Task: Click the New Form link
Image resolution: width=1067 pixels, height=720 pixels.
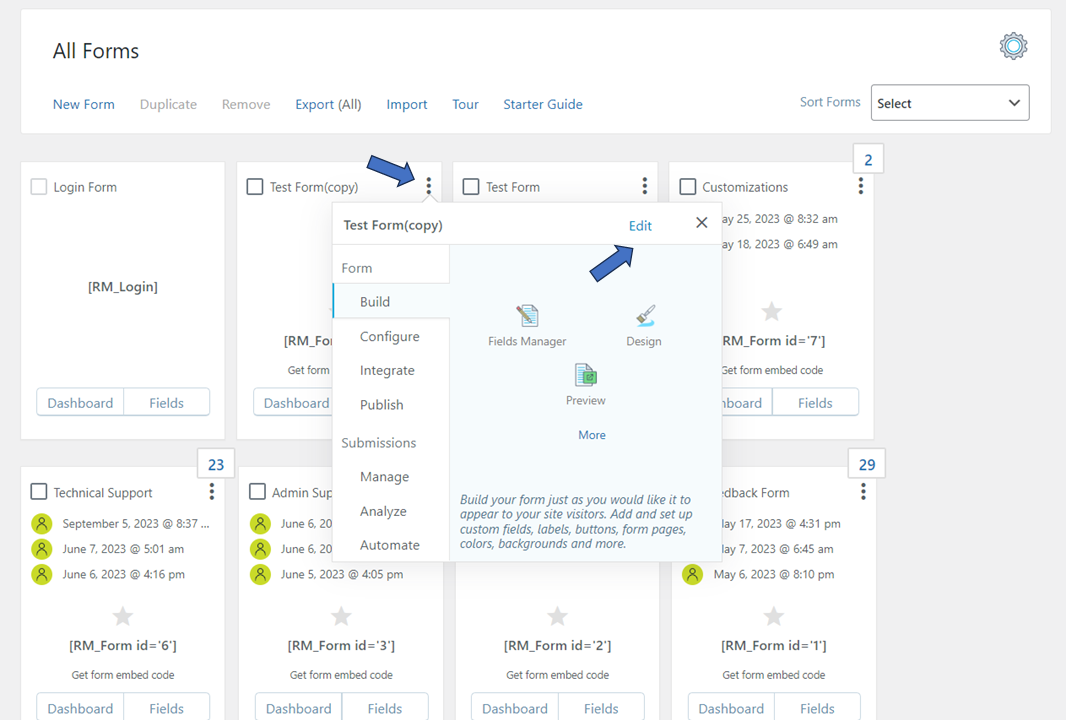Action: pyautogui.click(x=84, y=104)
